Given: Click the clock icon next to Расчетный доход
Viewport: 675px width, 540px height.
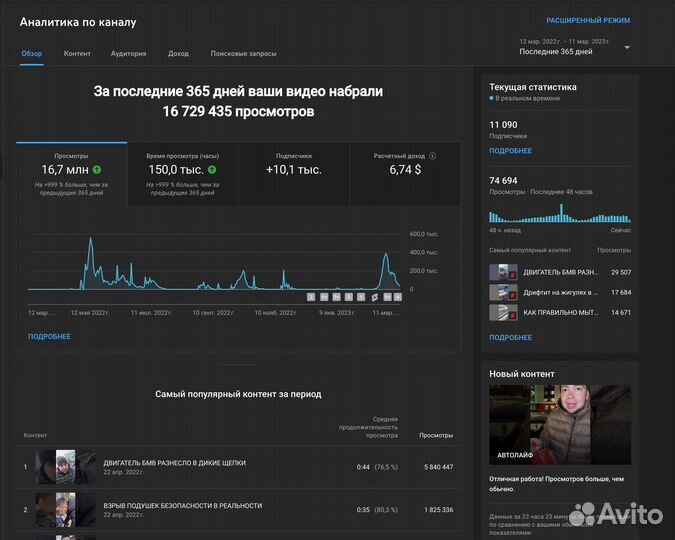Looking at the screenshot, I should click(433, 156).
